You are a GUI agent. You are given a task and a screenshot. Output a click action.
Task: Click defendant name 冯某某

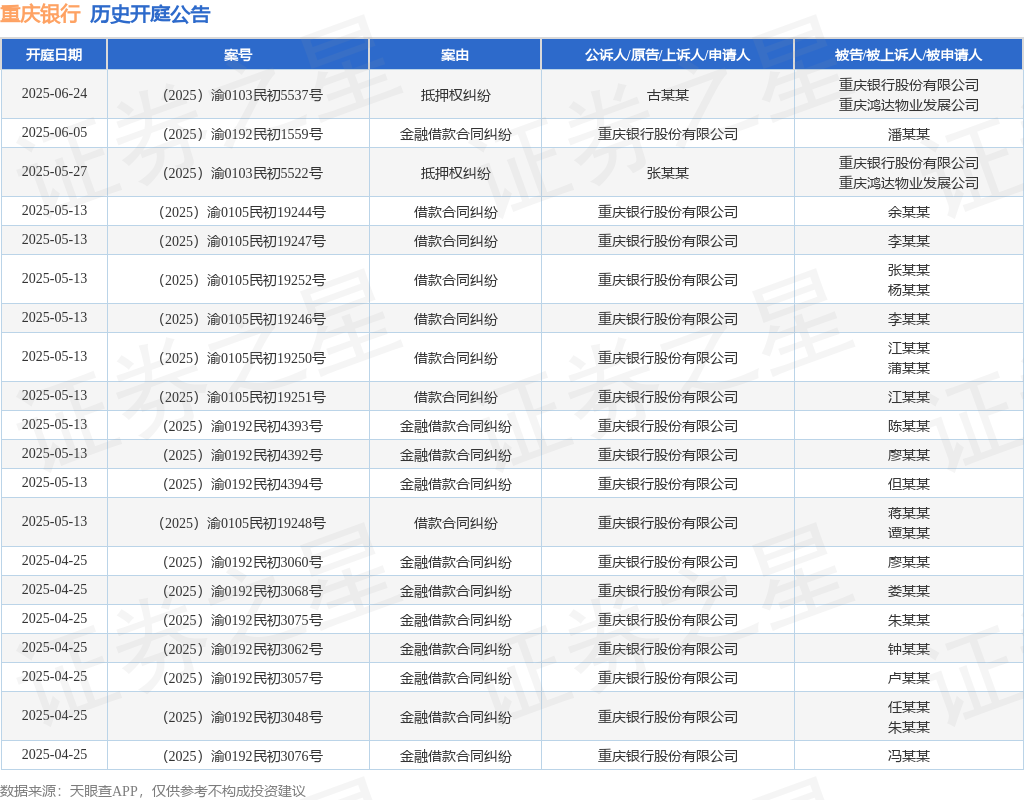908,757
